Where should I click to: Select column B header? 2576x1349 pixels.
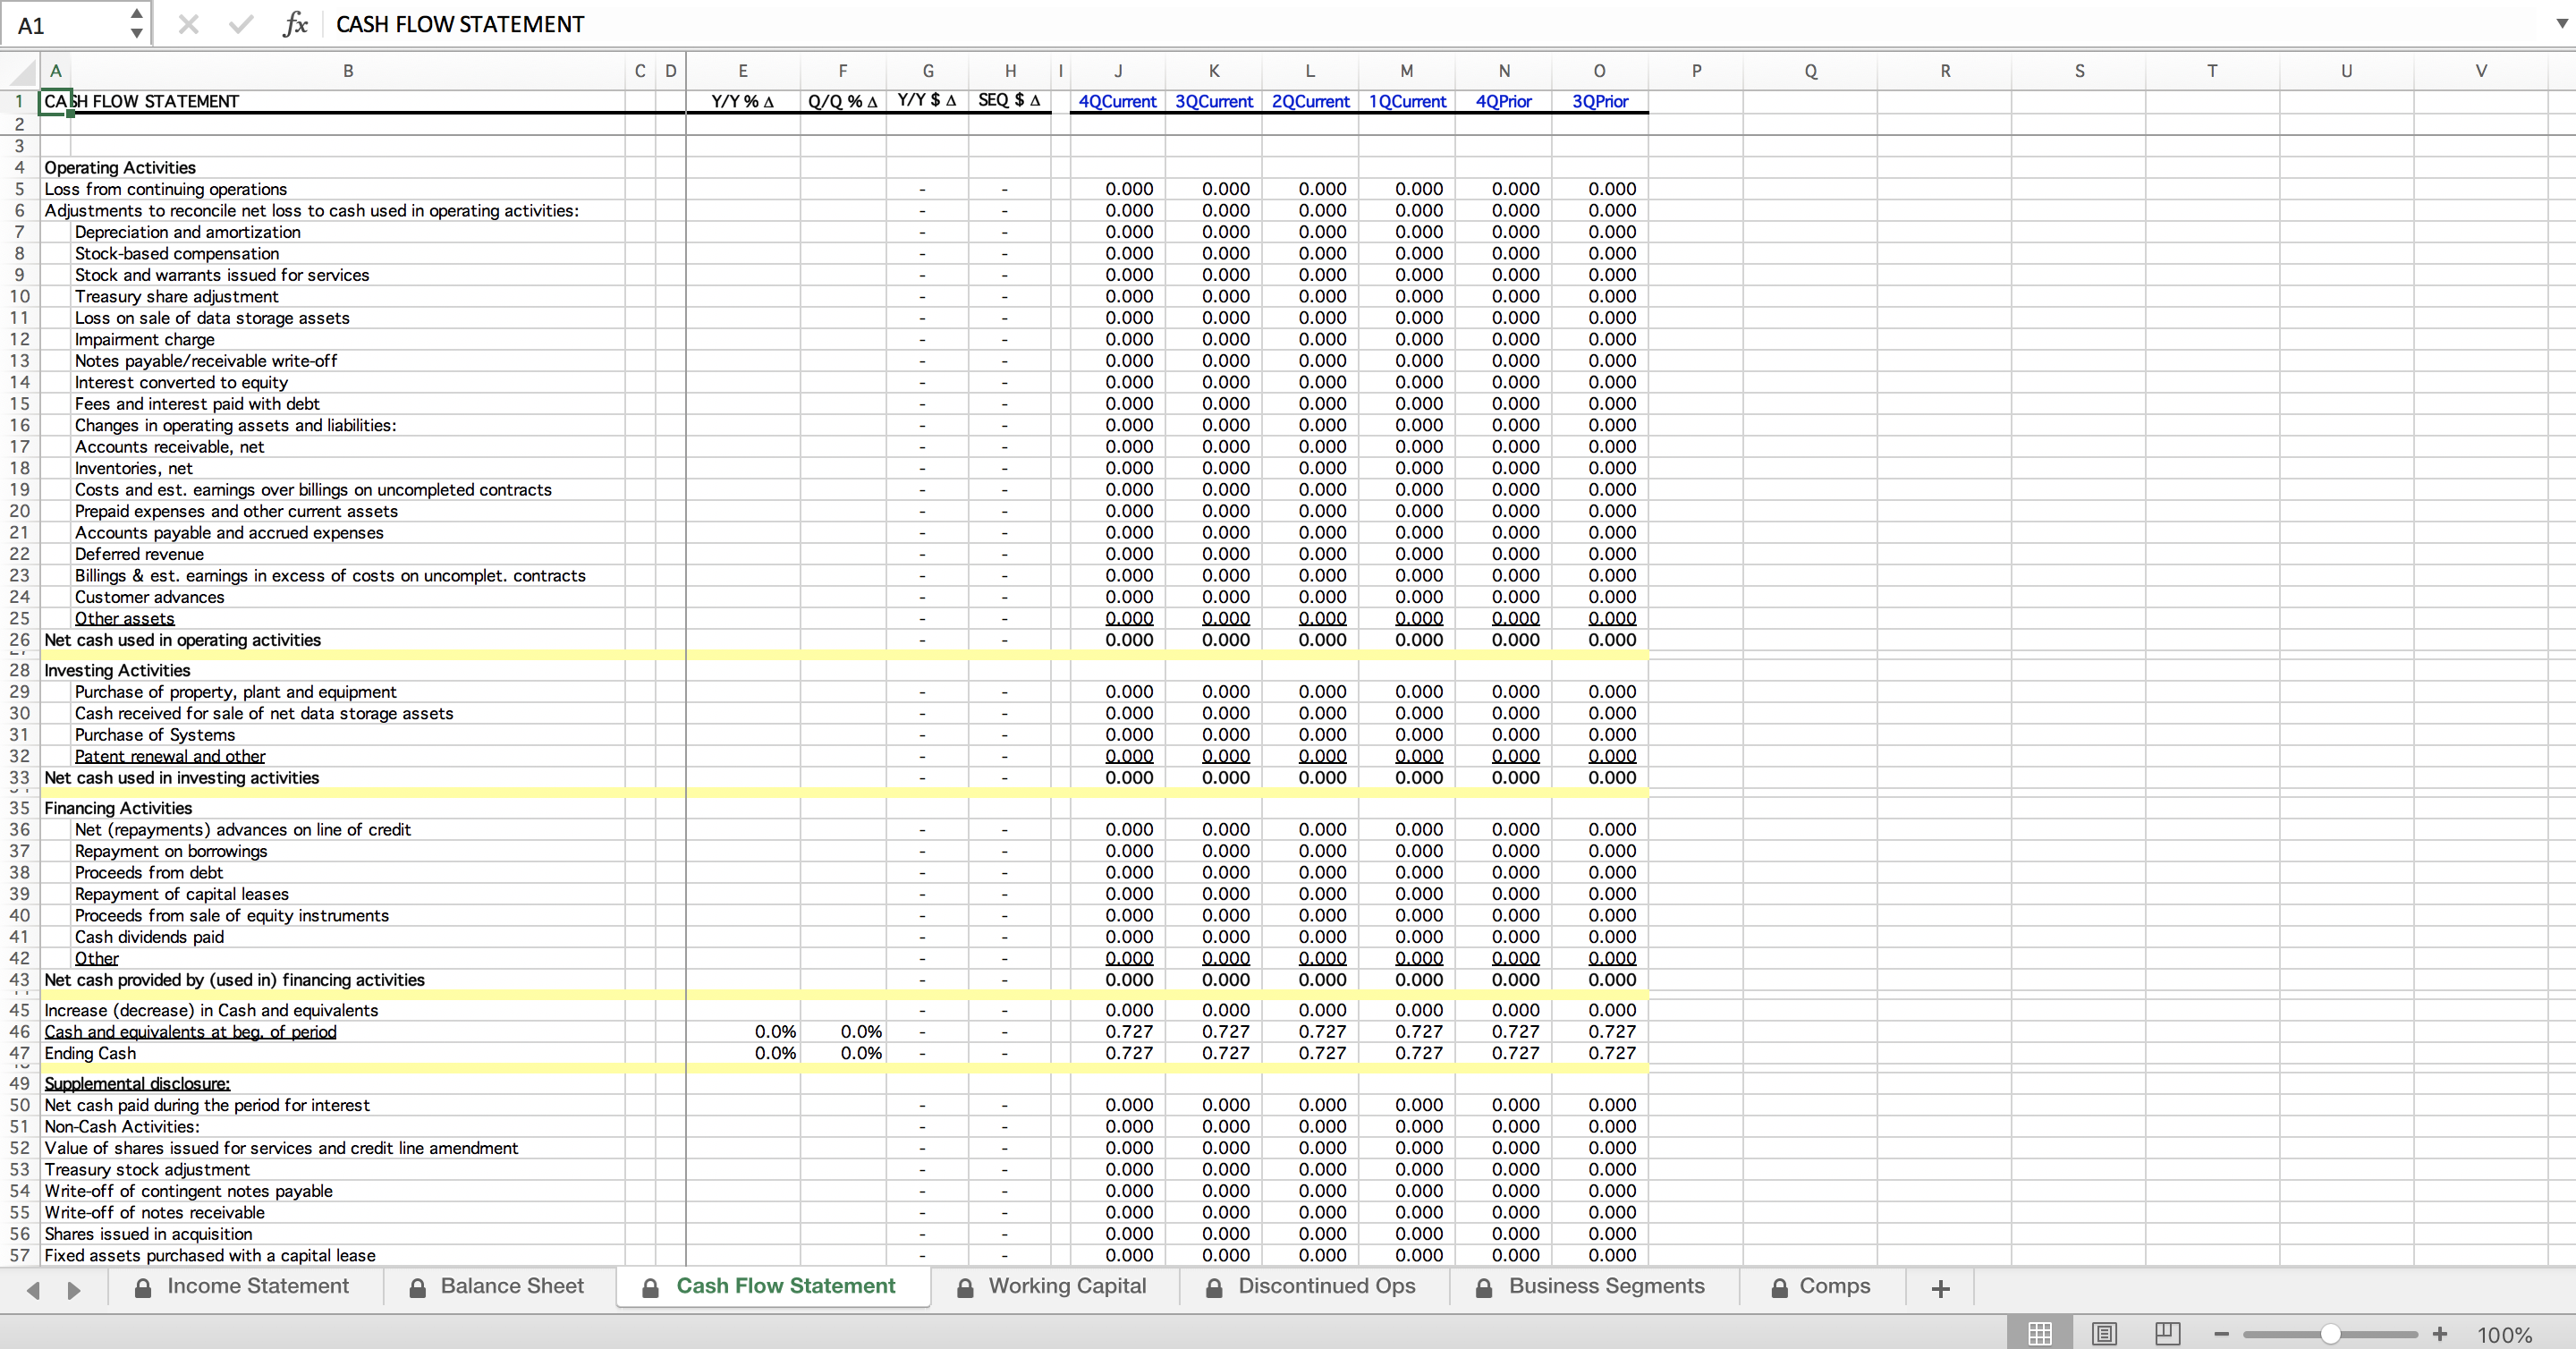tap(348, 71)
